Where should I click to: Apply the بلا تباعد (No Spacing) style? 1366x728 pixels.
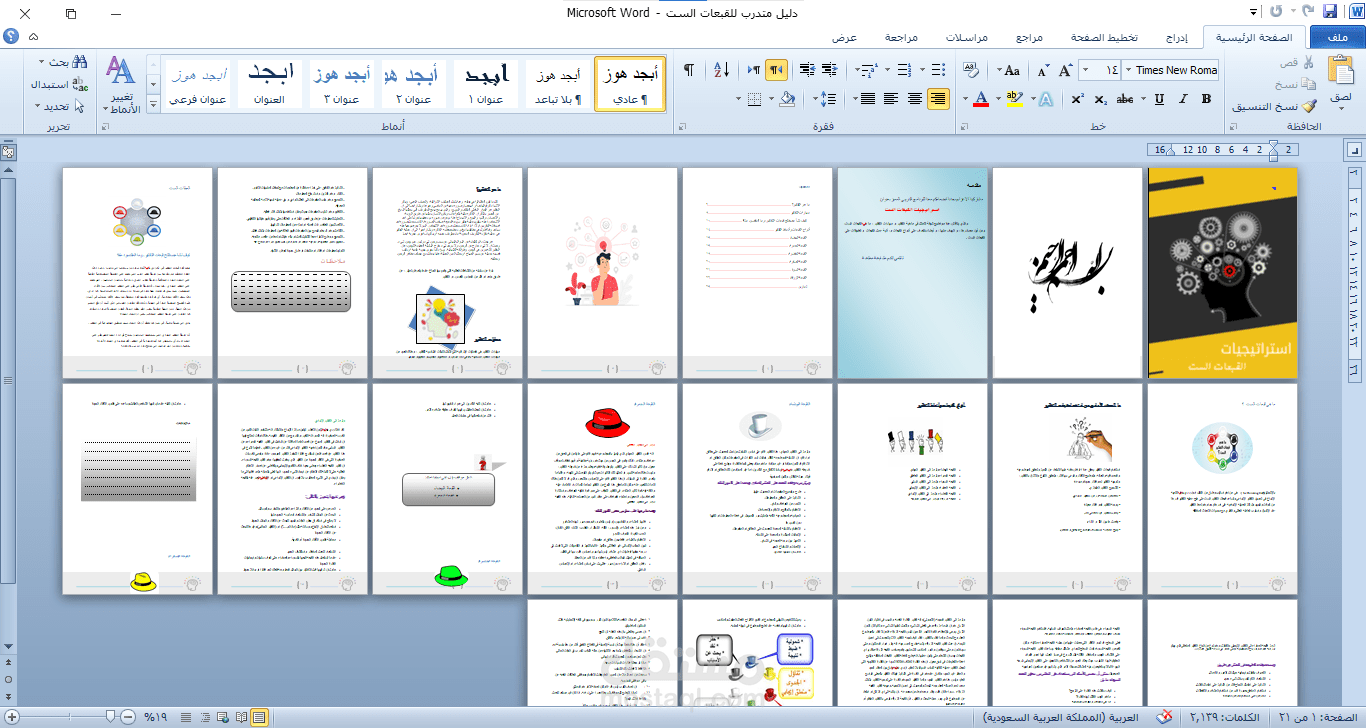tap(557, 83)
